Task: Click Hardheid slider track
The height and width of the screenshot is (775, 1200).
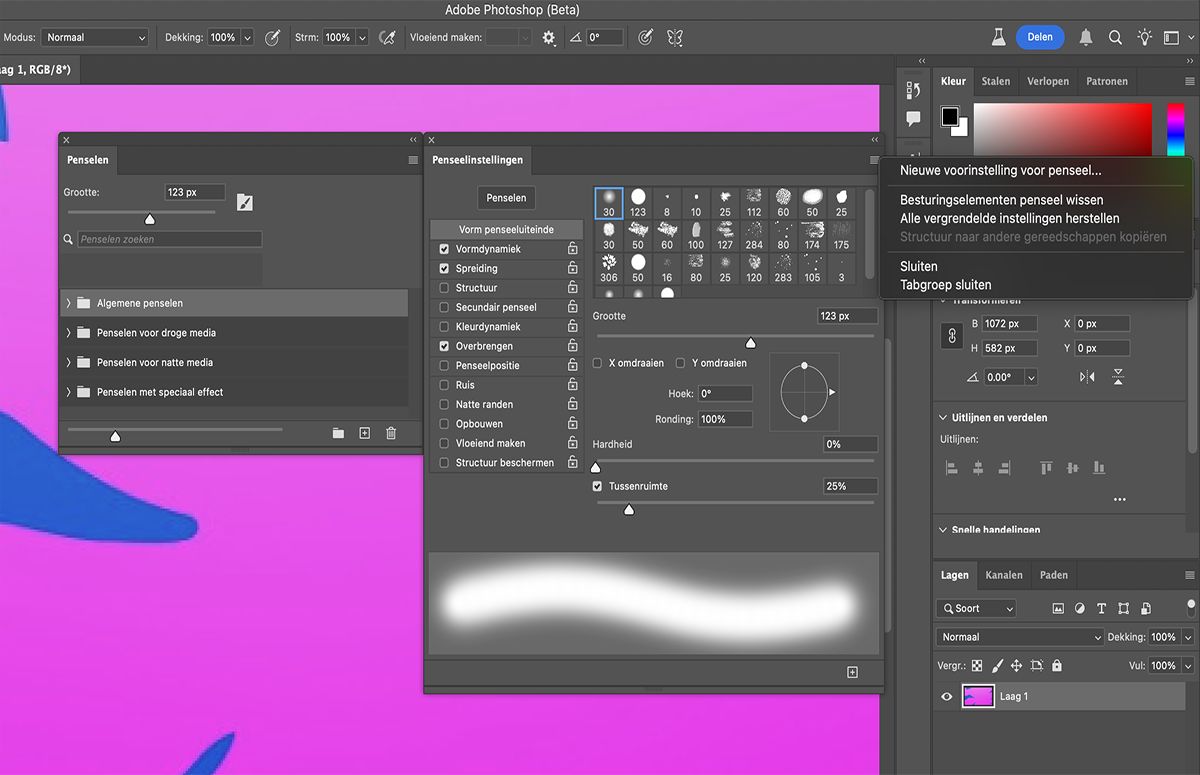Action: [735, 461]
